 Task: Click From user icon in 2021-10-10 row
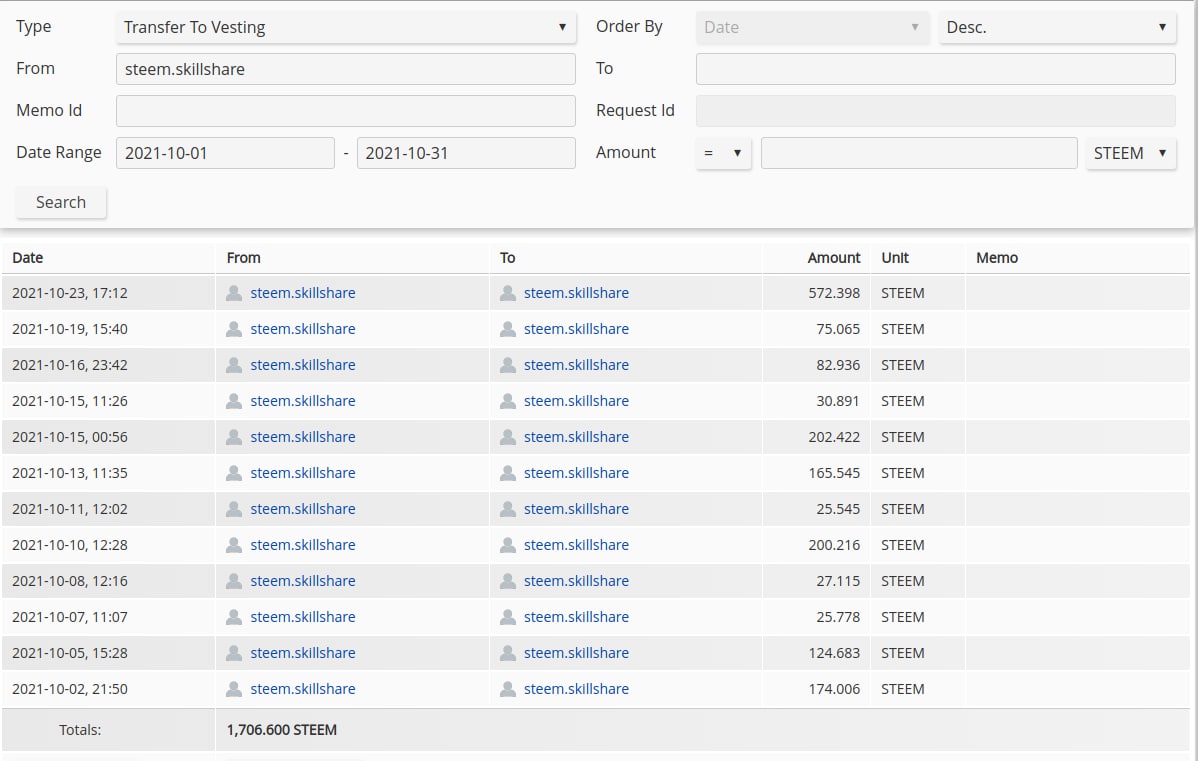[234, 545]
